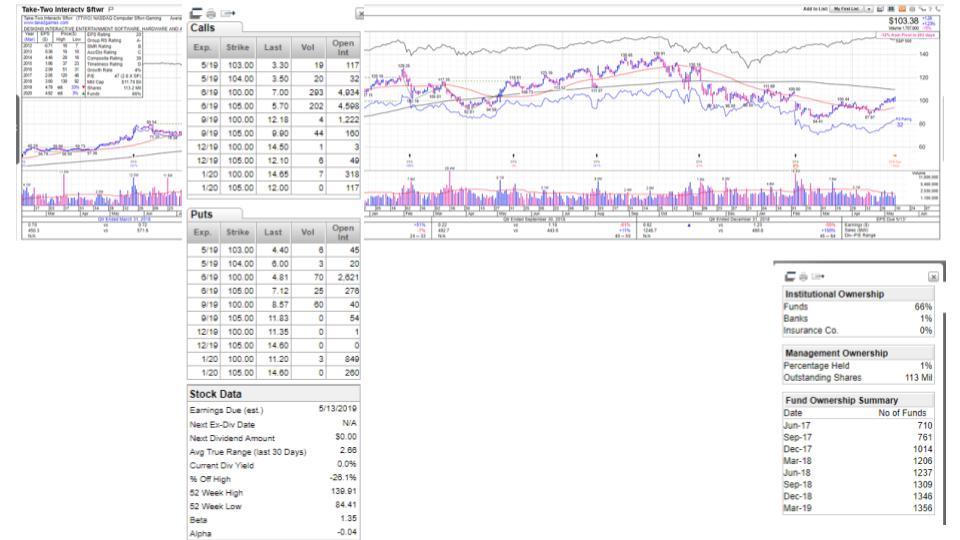Close the Institutional Ownership panel
Image resolution: width=960 pixels, height=540 pixels.
point(933,277)
